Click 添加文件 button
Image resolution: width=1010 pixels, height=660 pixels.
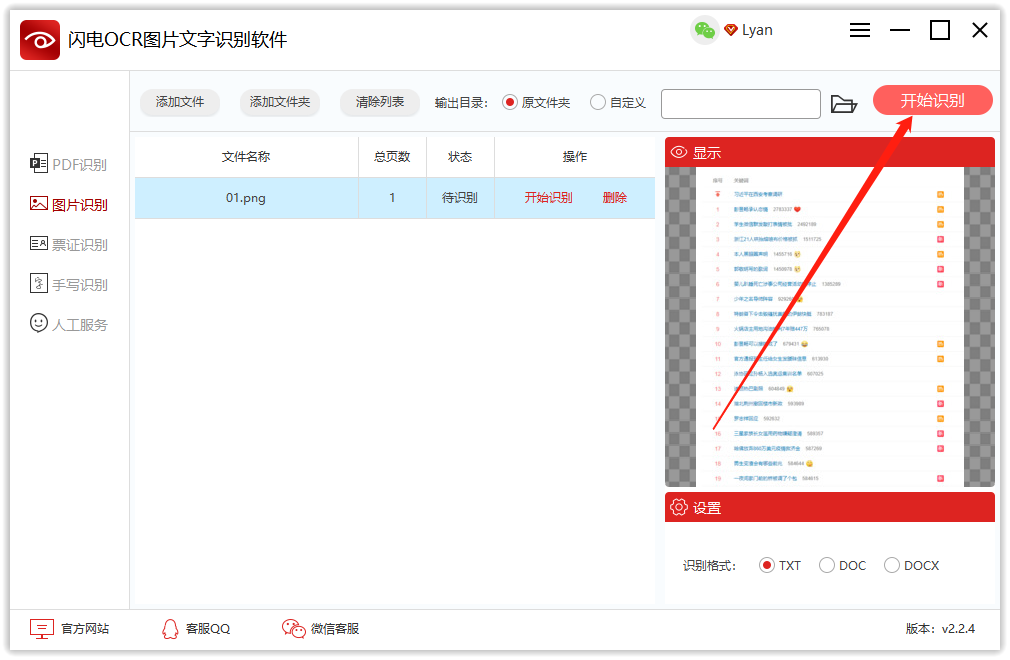pos(180,102)
